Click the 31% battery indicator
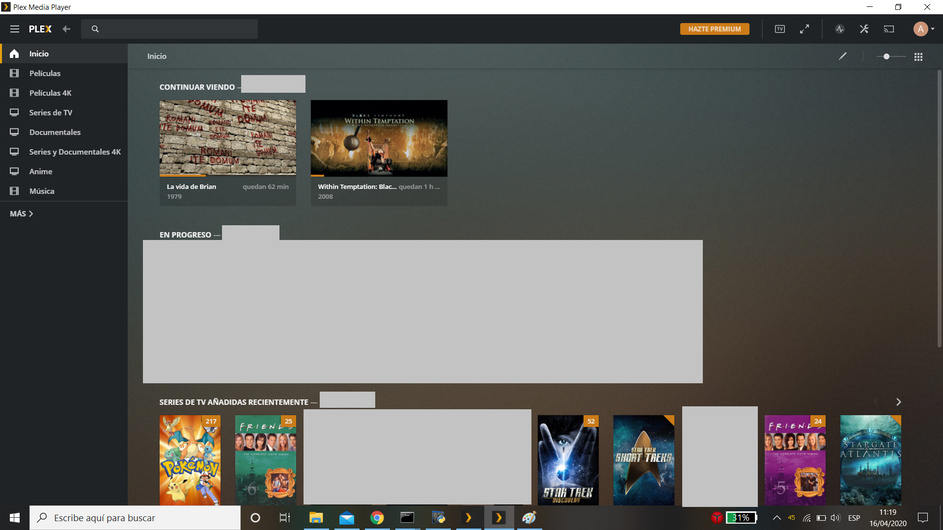Viewport: 943px width, 530px height. point(741,517)
